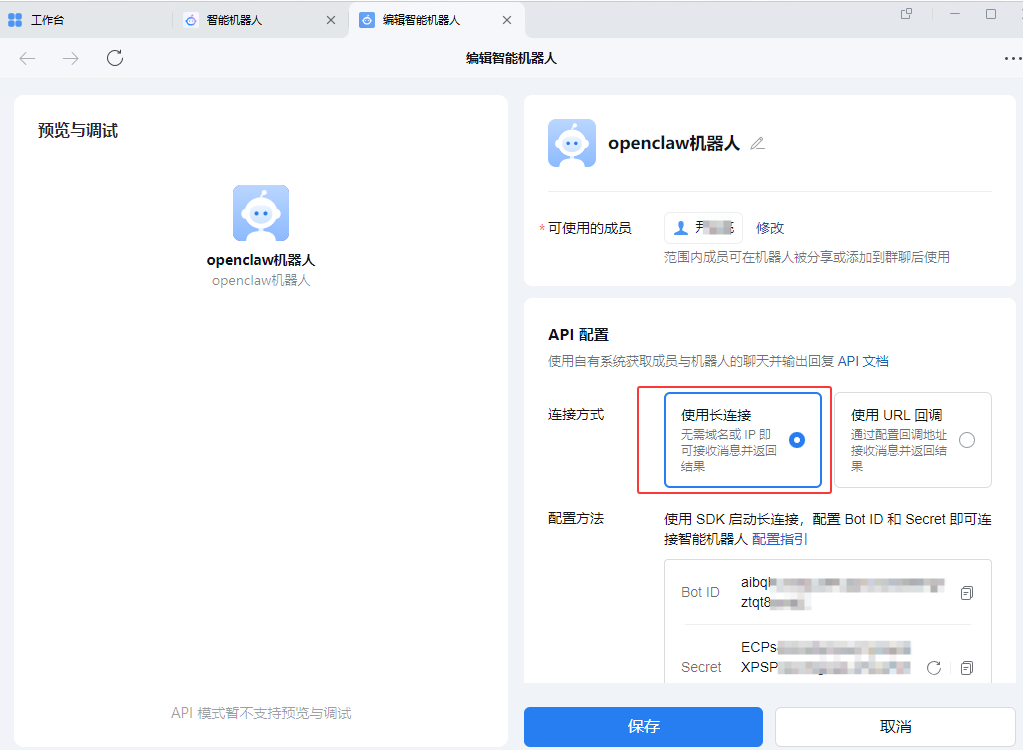Click text 'API 模式暂不支持预览与调试'
This screenshot has width=1023, height=750.
coord(261,713)
